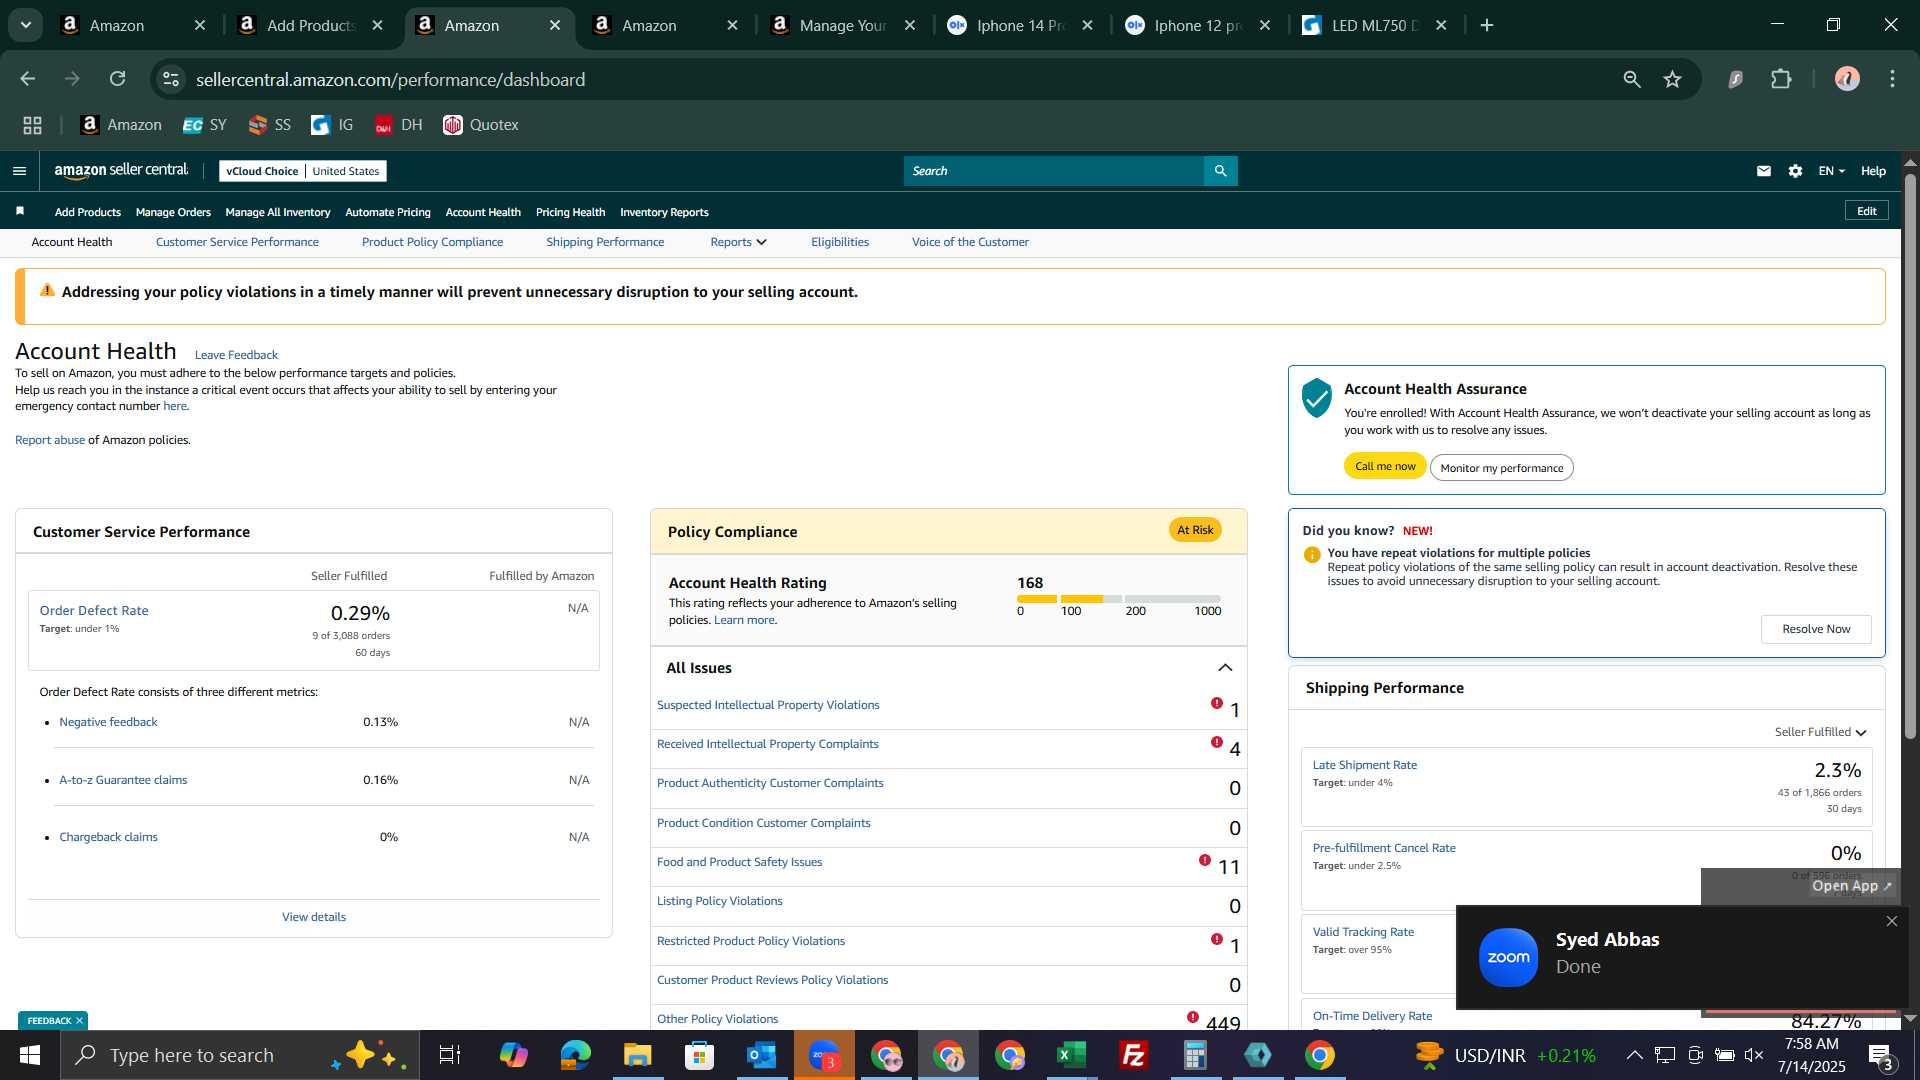Open Excel from the taskbar
Screen dimensions: 1920x1080
pyautogui.click(x=1072, y=1055)
